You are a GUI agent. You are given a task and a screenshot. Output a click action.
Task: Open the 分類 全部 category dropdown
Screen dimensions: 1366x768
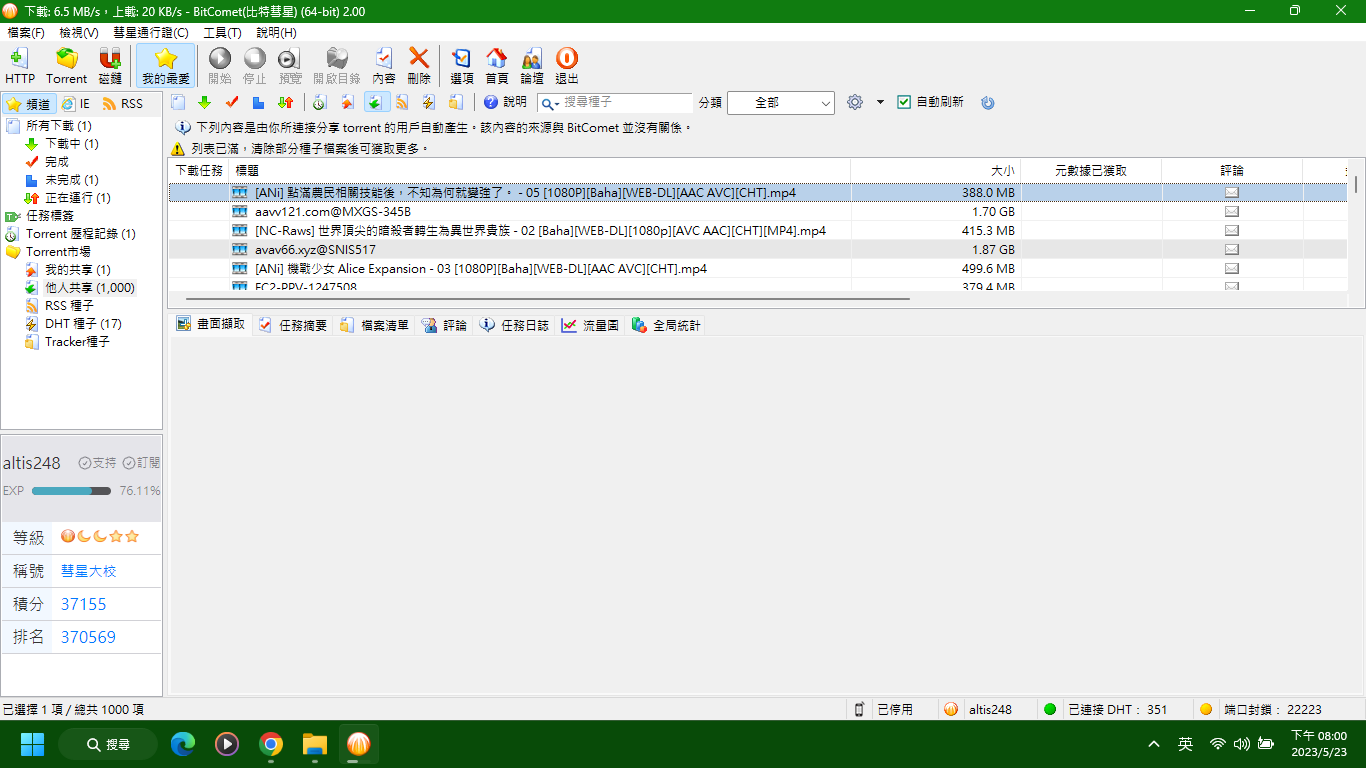[781, 102]
